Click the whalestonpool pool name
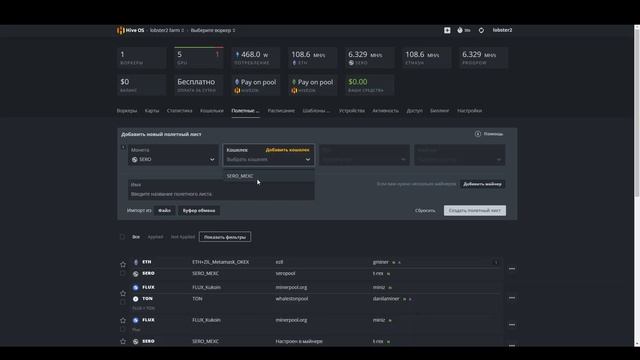Viewport: 640px width, 360px height. coord(291,299)
